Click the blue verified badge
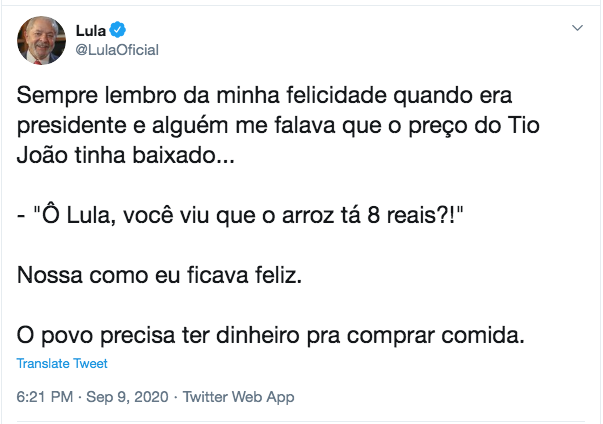Image resolution: width=603 pixels, height=424 pixels. click(x=119, y=31)
